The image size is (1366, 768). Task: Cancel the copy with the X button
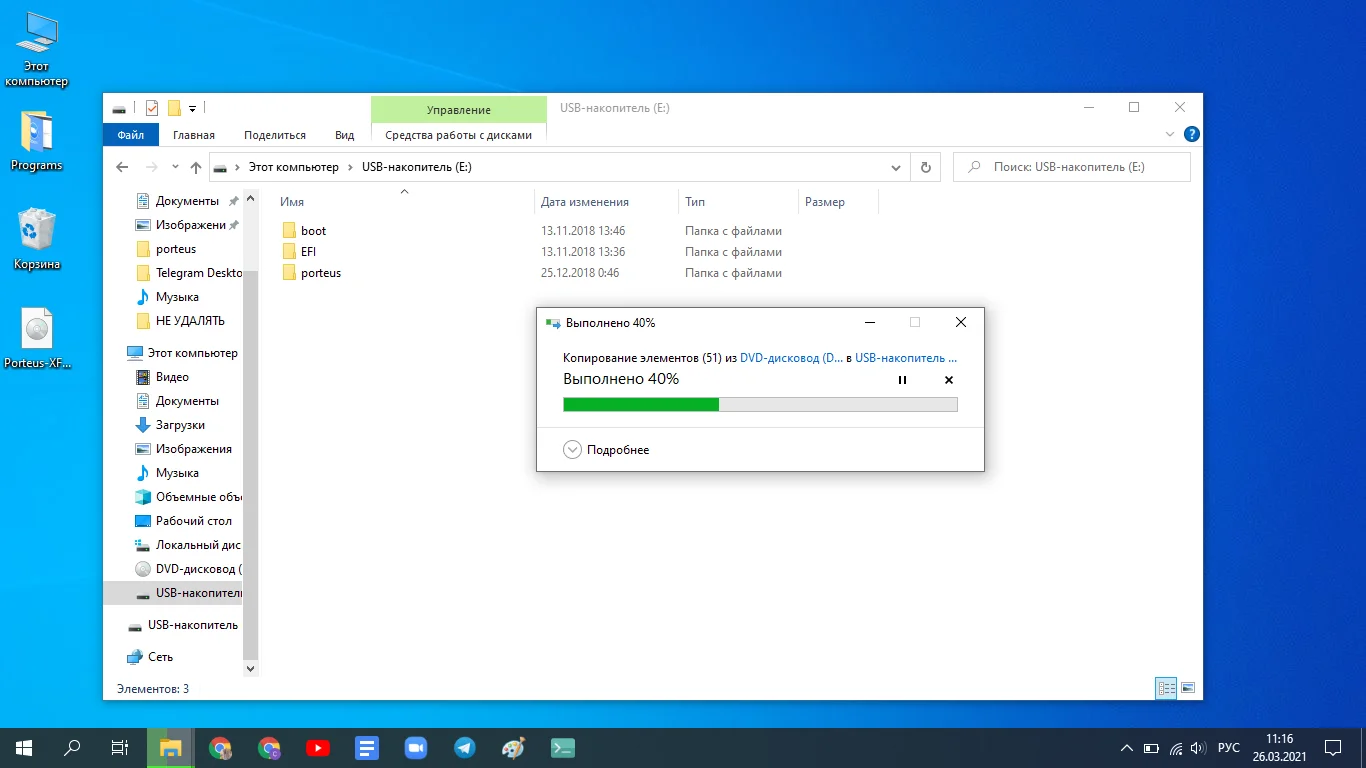click(949, 380)
